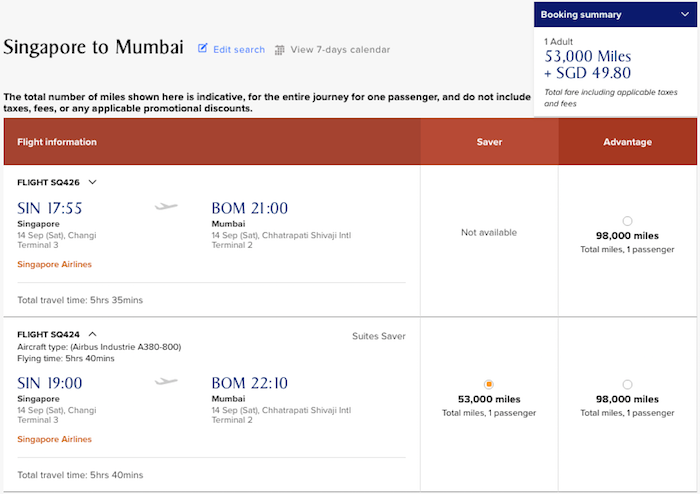
Task: Click the 53,000 Miles booking summary total
Action: 588,56
